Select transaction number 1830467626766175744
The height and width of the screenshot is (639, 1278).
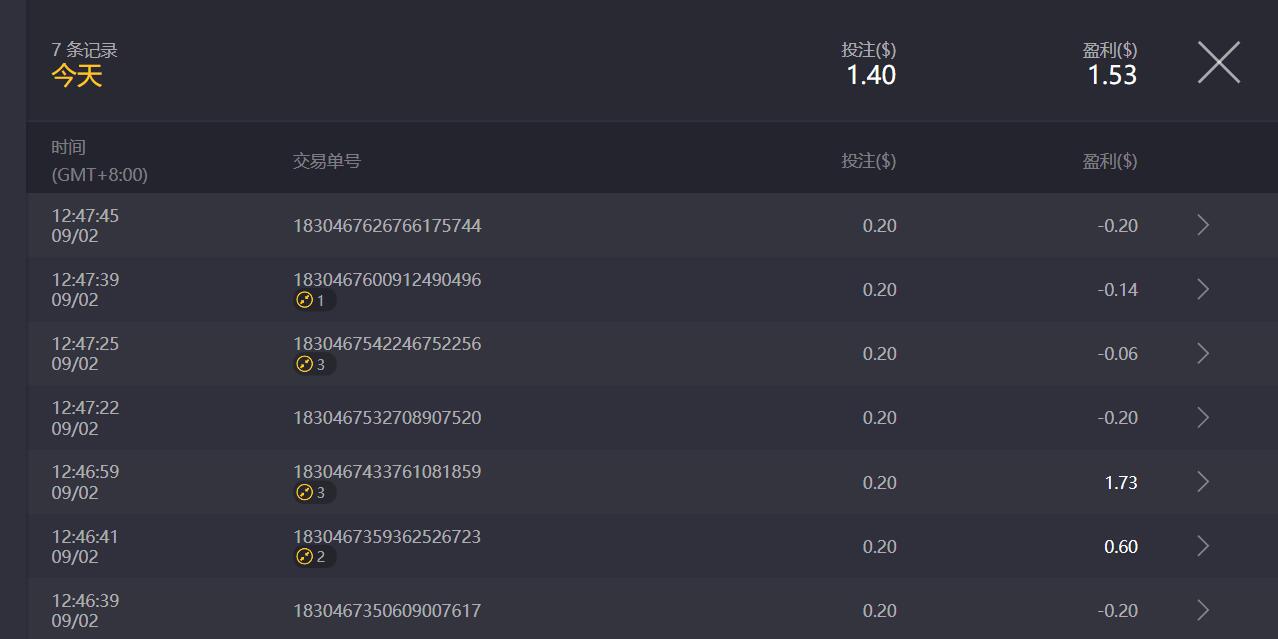[387, 226]
